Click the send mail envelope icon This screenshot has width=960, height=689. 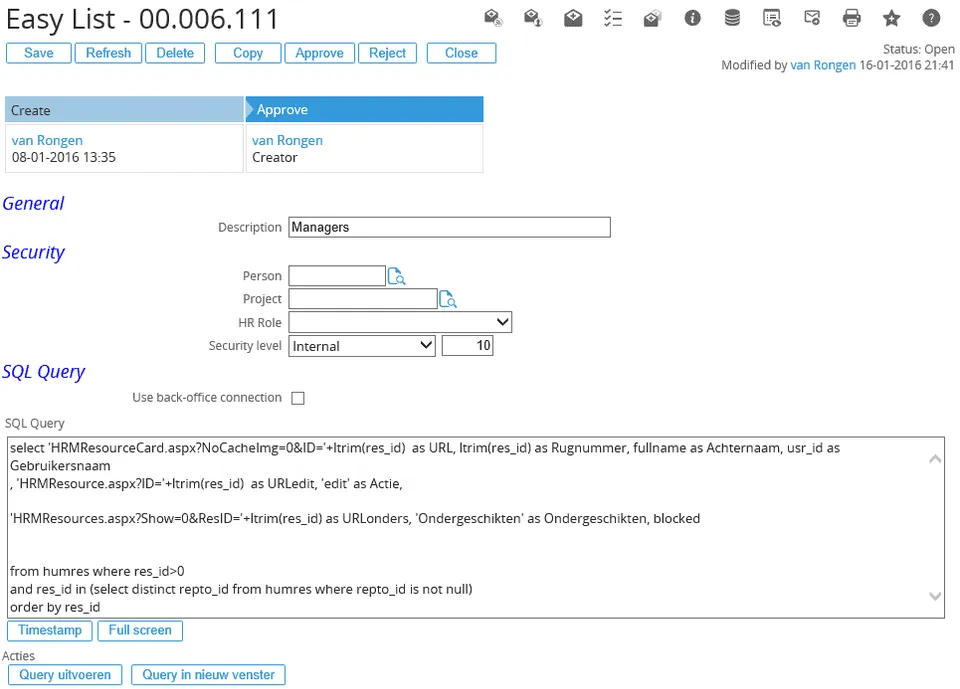tap(812, 18)
